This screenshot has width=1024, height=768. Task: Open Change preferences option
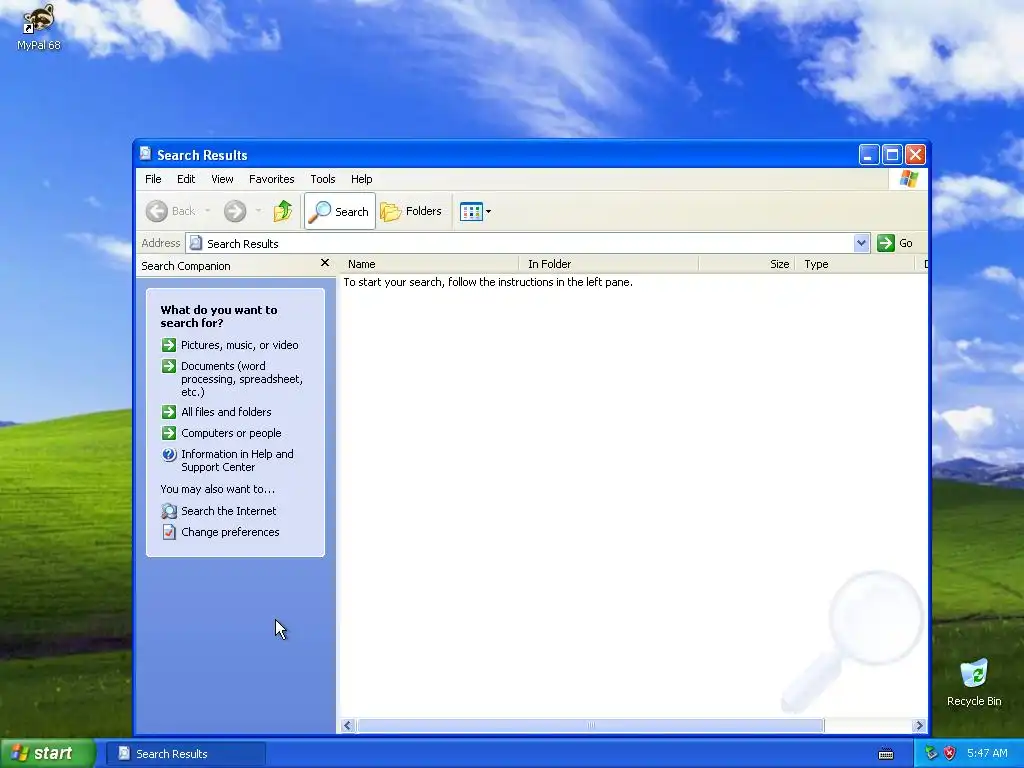click(x=230, y=532)
